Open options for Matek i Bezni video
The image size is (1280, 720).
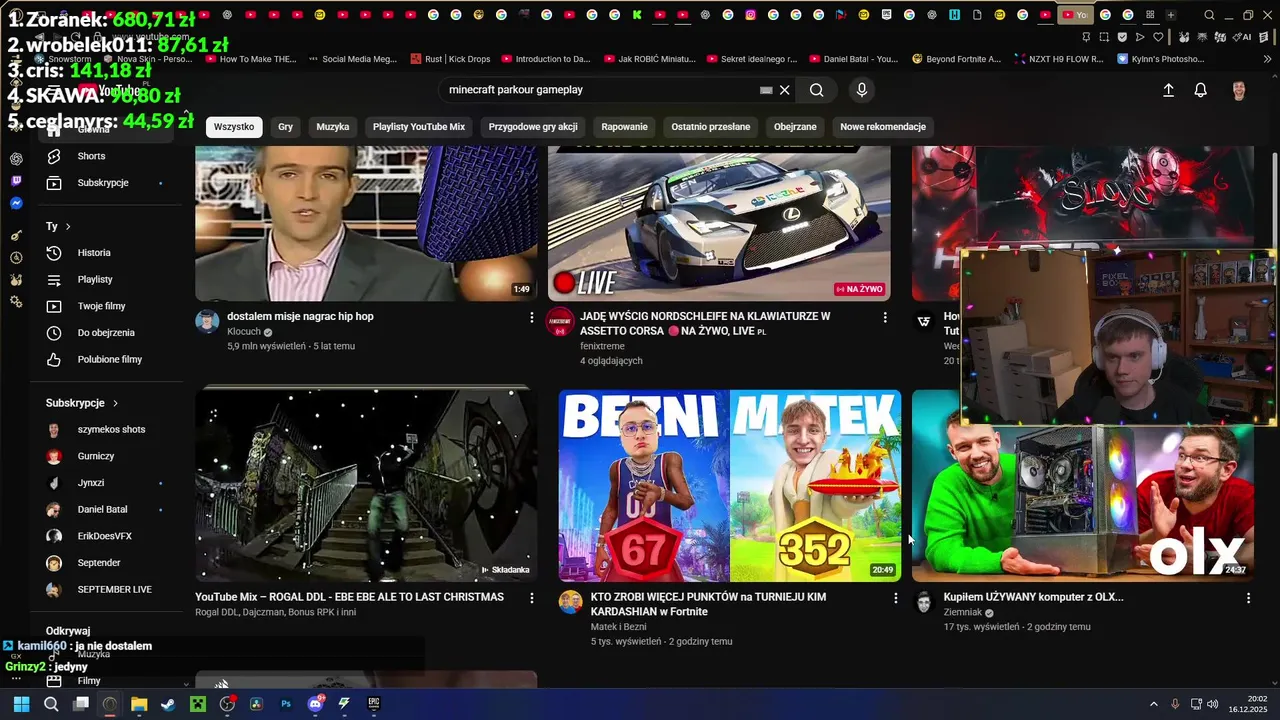coord(895,598)
